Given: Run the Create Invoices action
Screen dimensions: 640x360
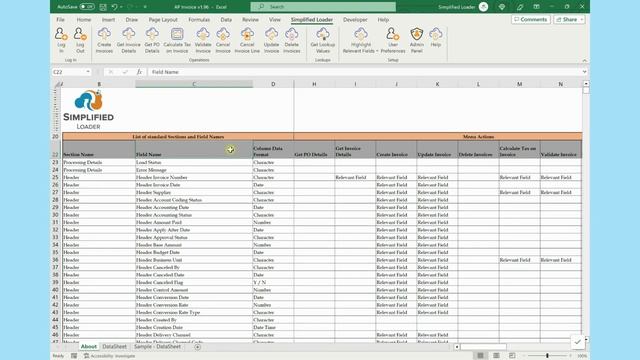Looking at the screenshot, I should [x=104, y=40].
